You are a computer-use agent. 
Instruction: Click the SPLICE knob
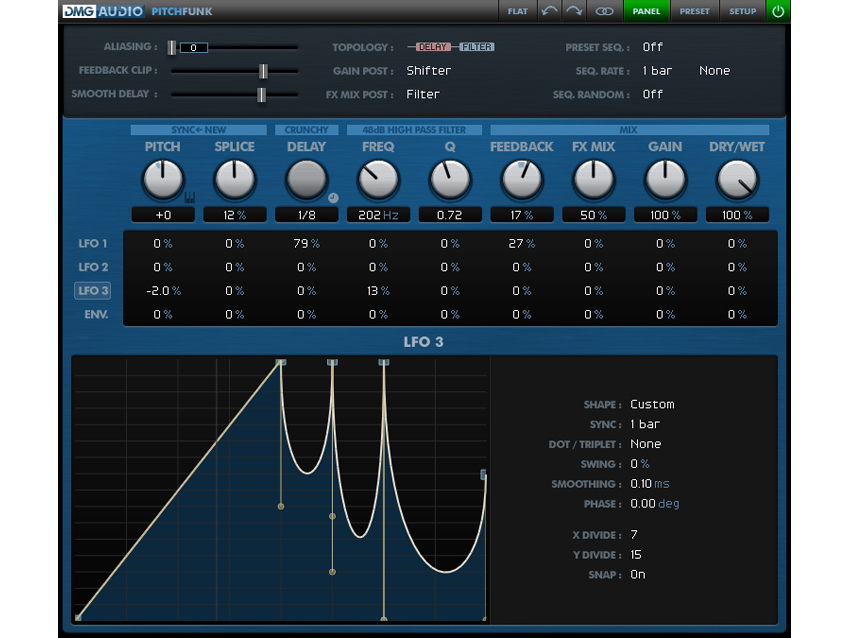(x=234, y=179)
